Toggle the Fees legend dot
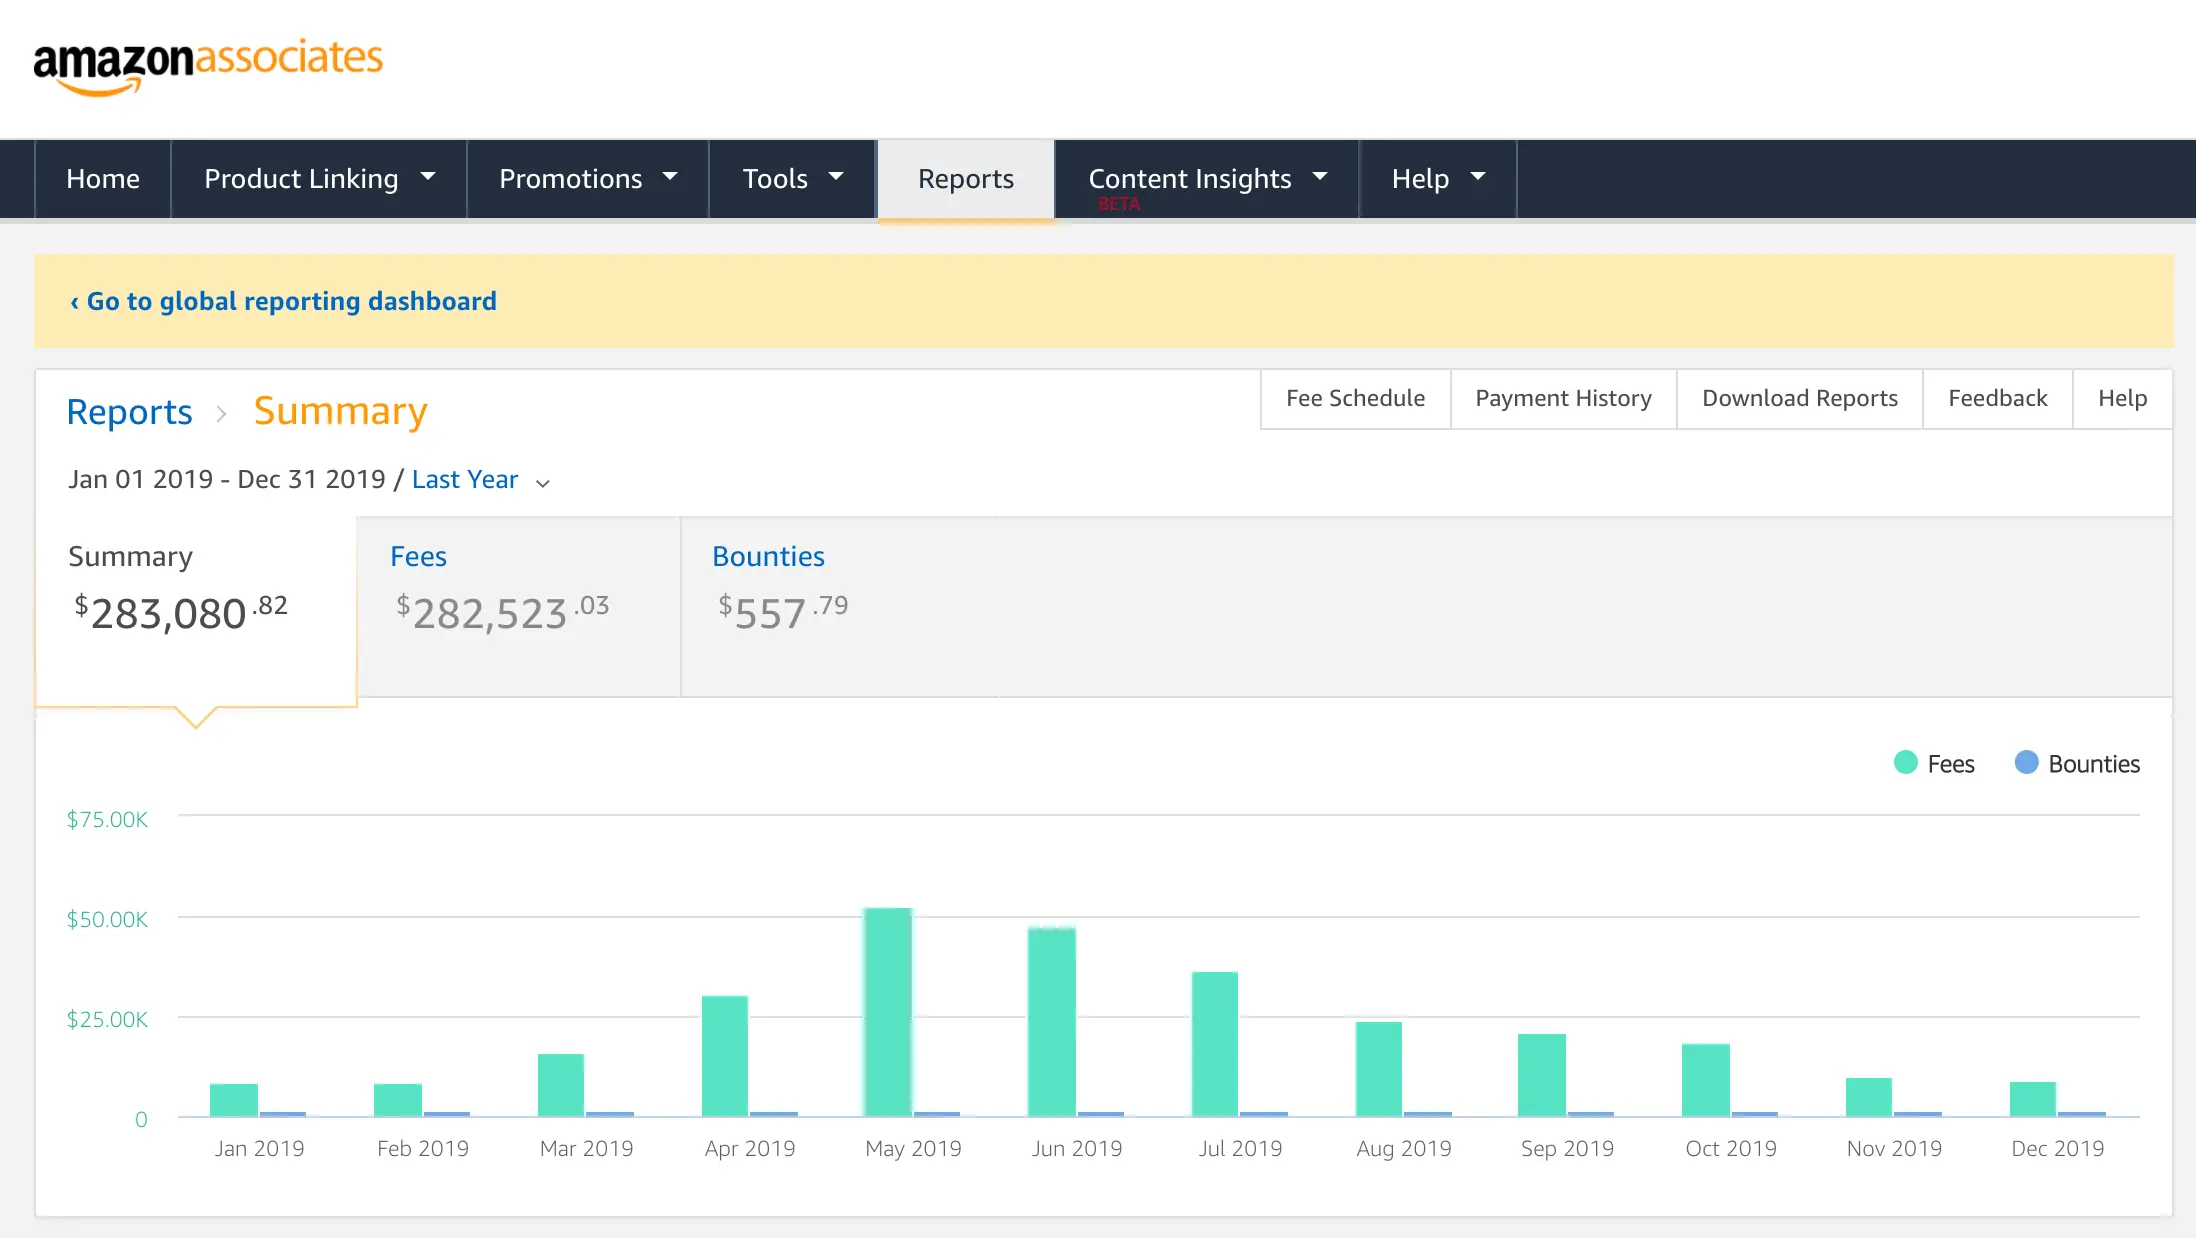The width and height of the screenshot is (2196, 1238). tap(1905, 763)
